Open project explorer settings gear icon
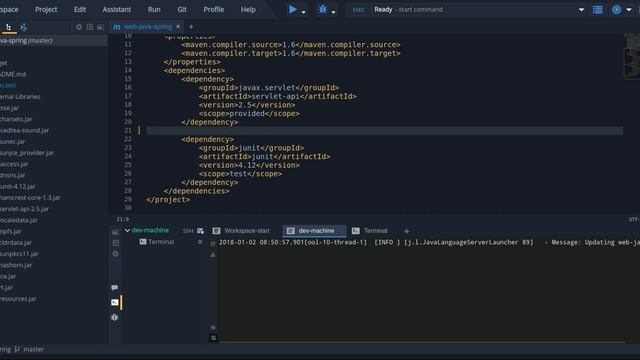The width and height of the screenshot is (640, 360). coord(79,27)
